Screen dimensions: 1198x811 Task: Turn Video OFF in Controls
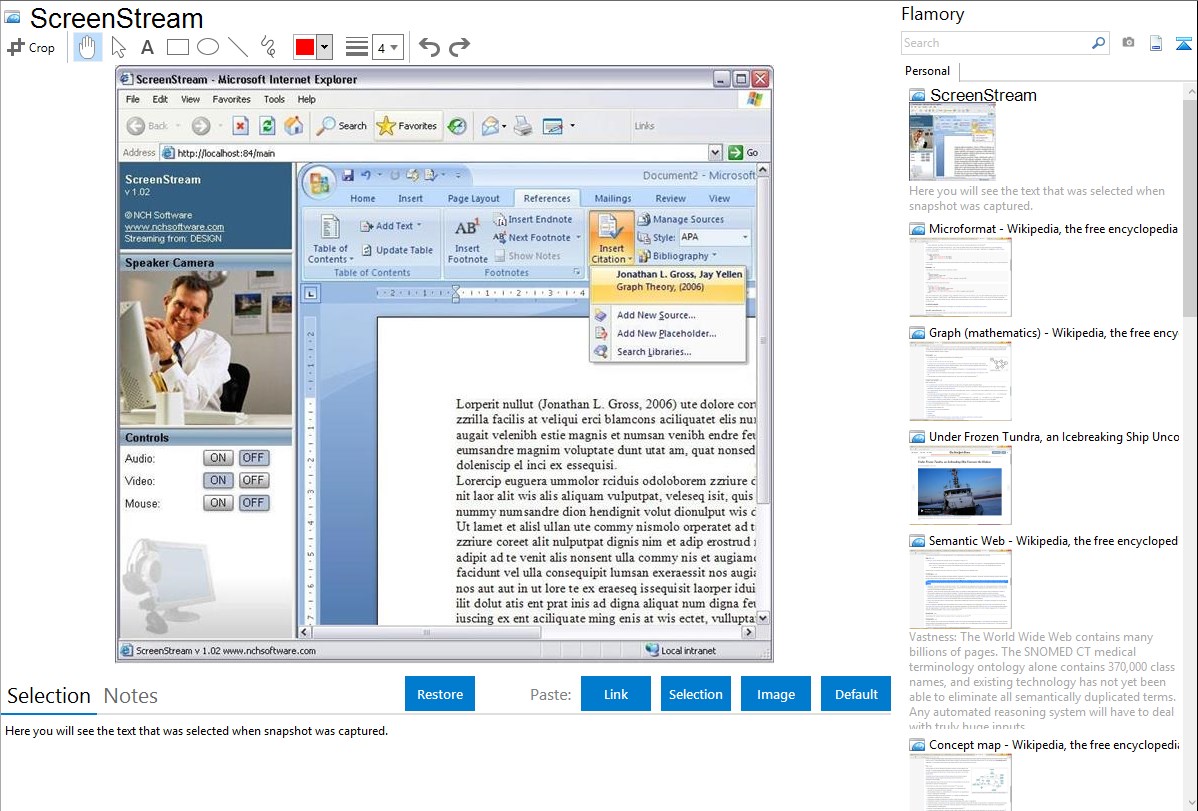[x=254, y=480]
